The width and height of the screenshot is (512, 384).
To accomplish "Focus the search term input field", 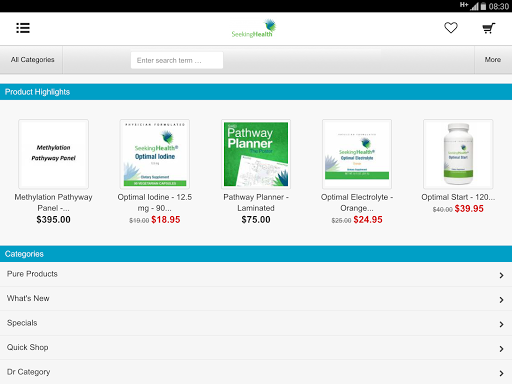I will (x=177, y=60).
